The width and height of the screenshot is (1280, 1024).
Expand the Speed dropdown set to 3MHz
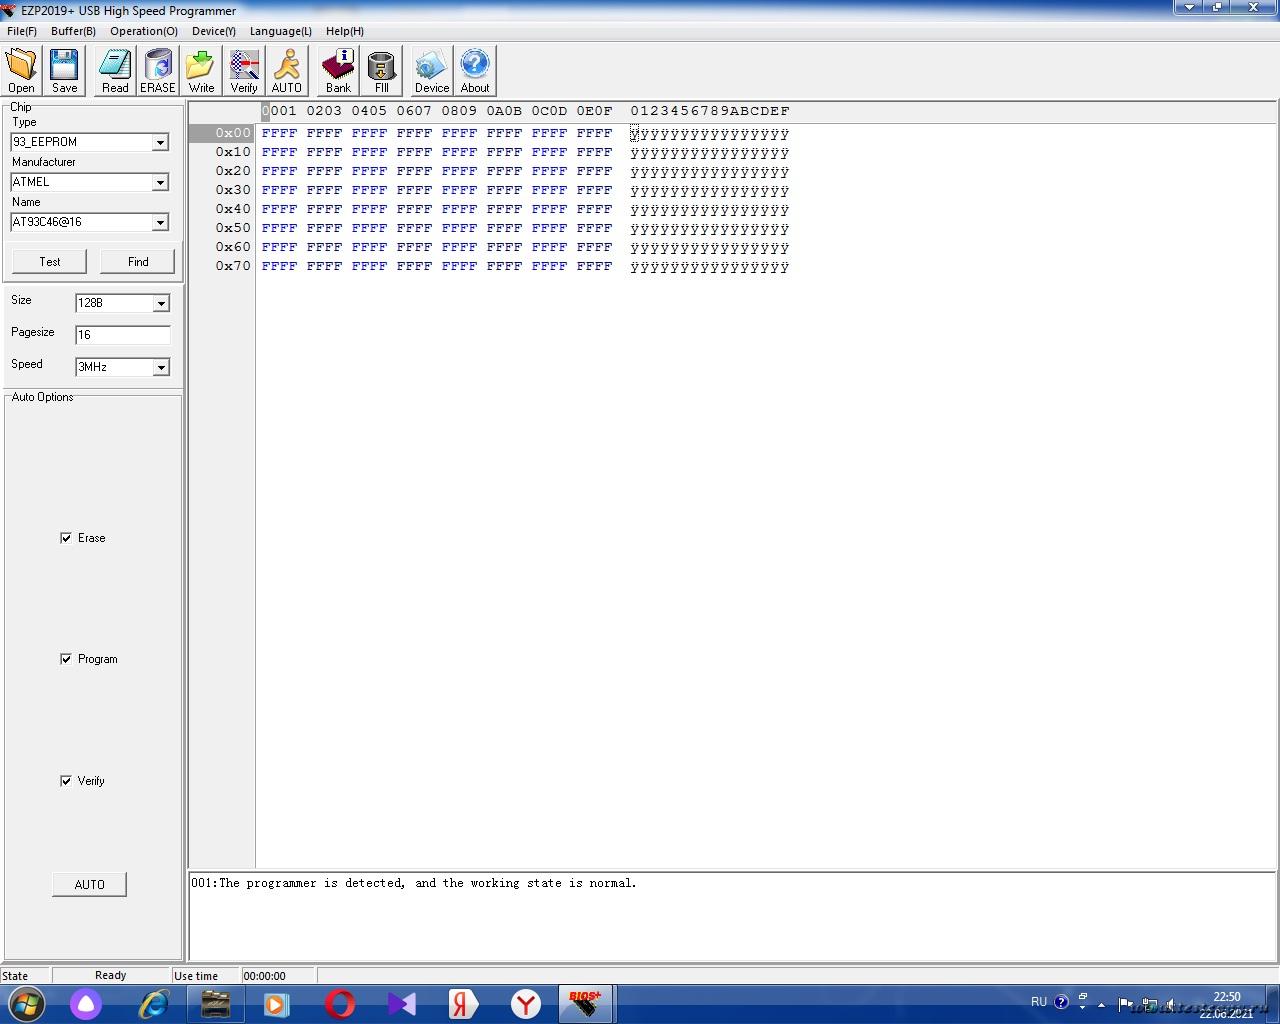coord(161,368)
